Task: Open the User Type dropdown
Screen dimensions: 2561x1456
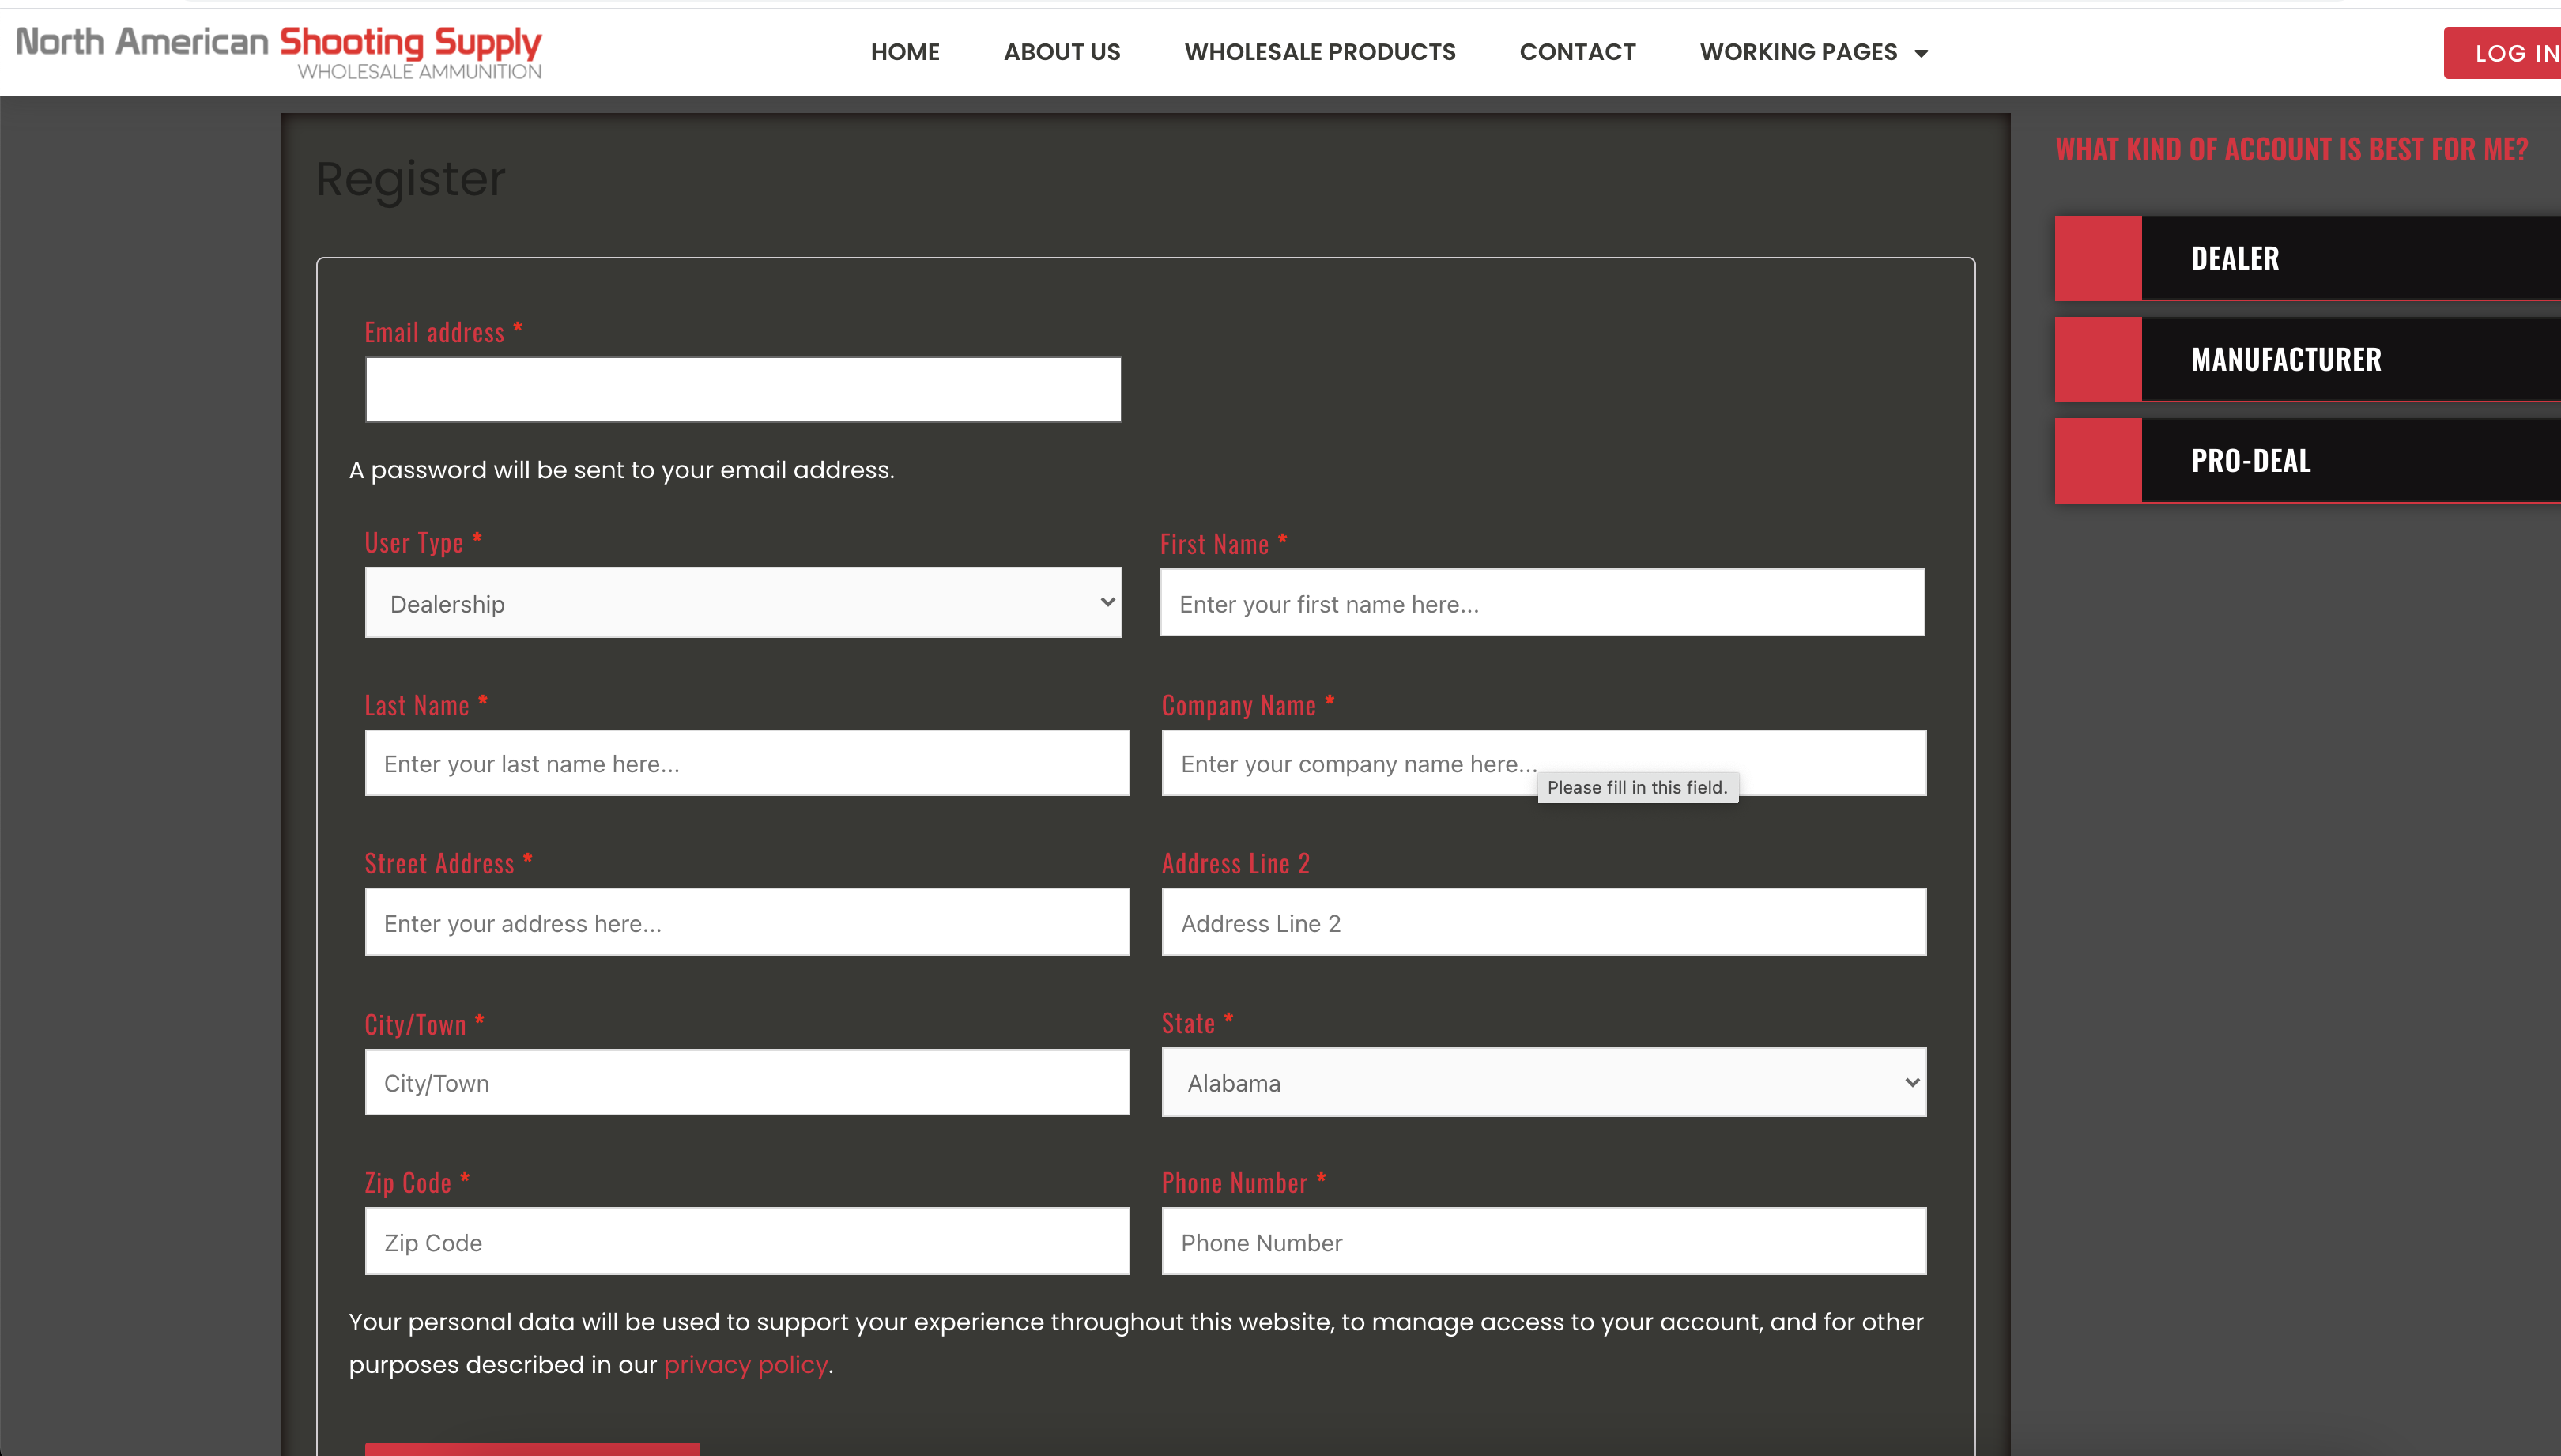Action: (743, 603)
